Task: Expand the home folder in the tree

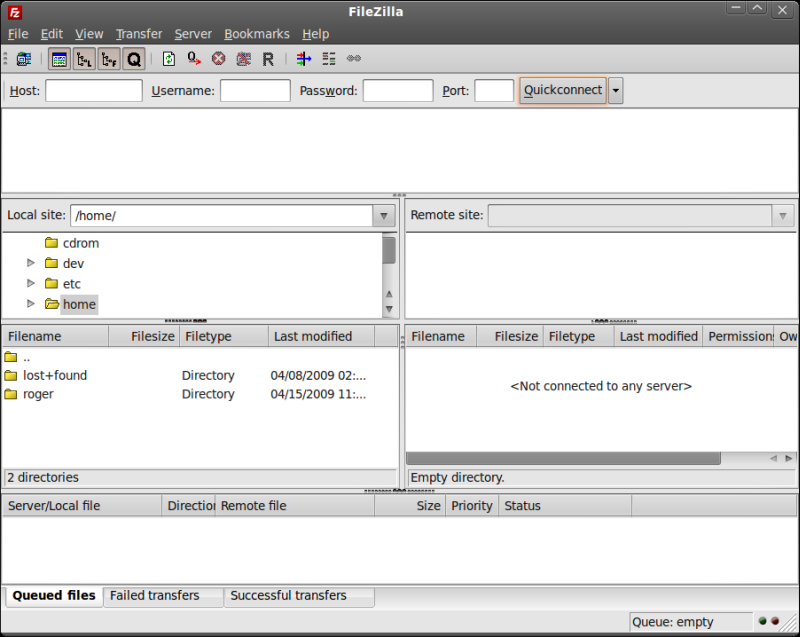Action: click(x=30, y=304)
